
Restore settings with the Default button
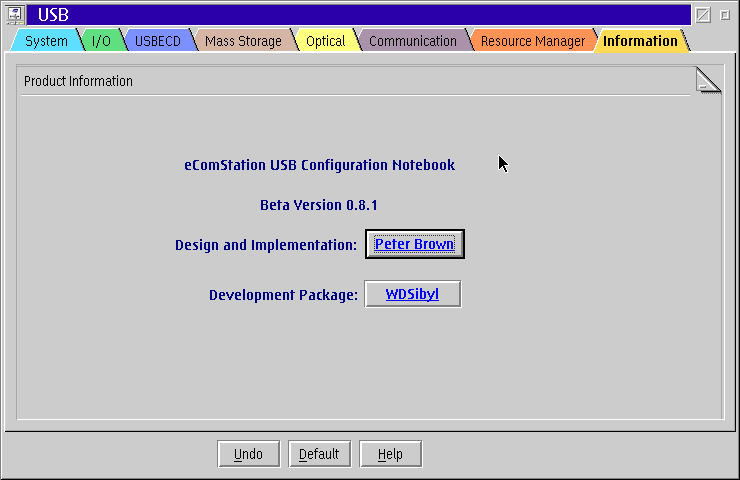tap(320, 454)
